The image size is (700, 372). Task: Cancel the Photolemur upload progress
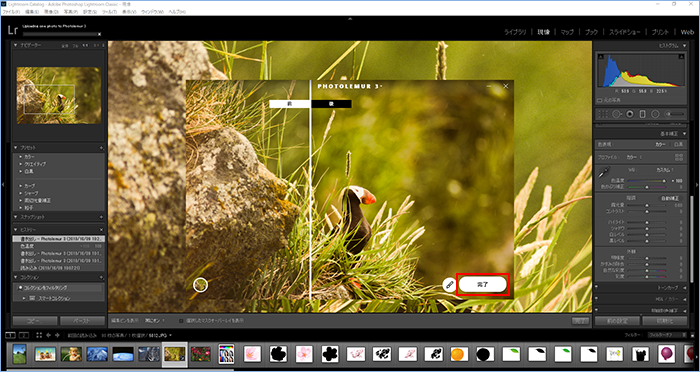tap(99, 34)
